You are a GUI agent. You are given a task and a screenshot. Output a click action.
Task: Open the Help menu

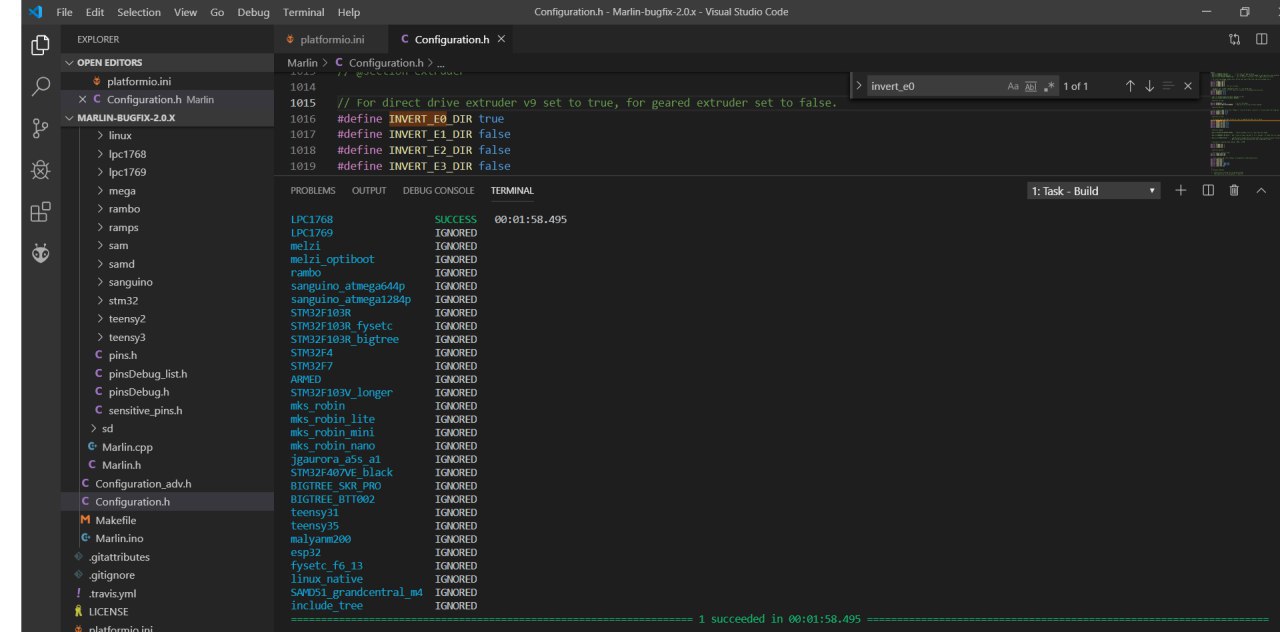[349, 12]
